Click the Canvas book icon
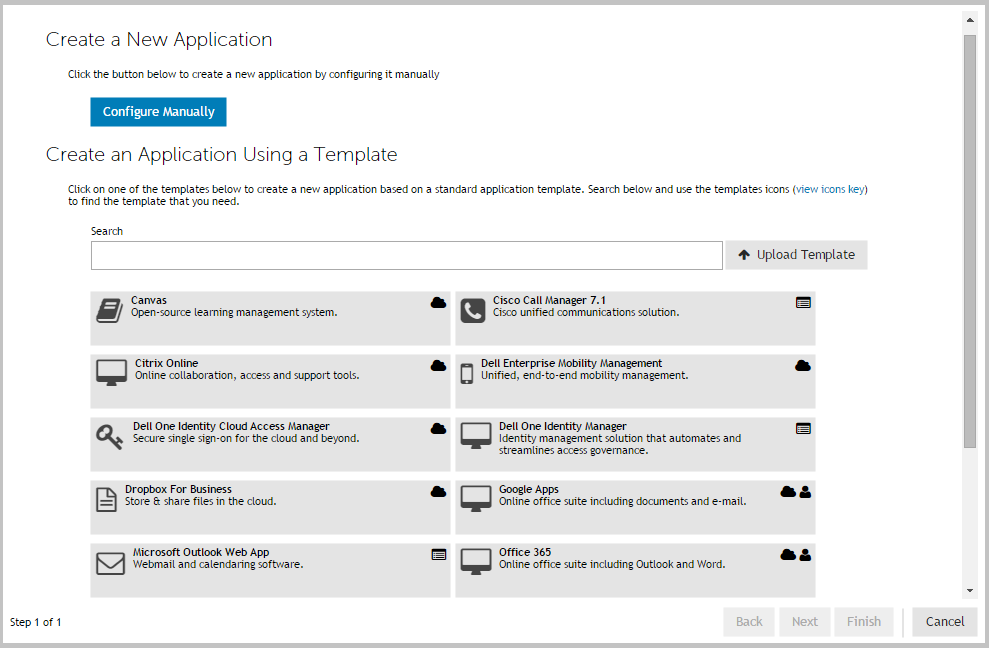Image resolution: width=989 pixels, height=648 pixels. pyautogui.click(x=109, y=310)
